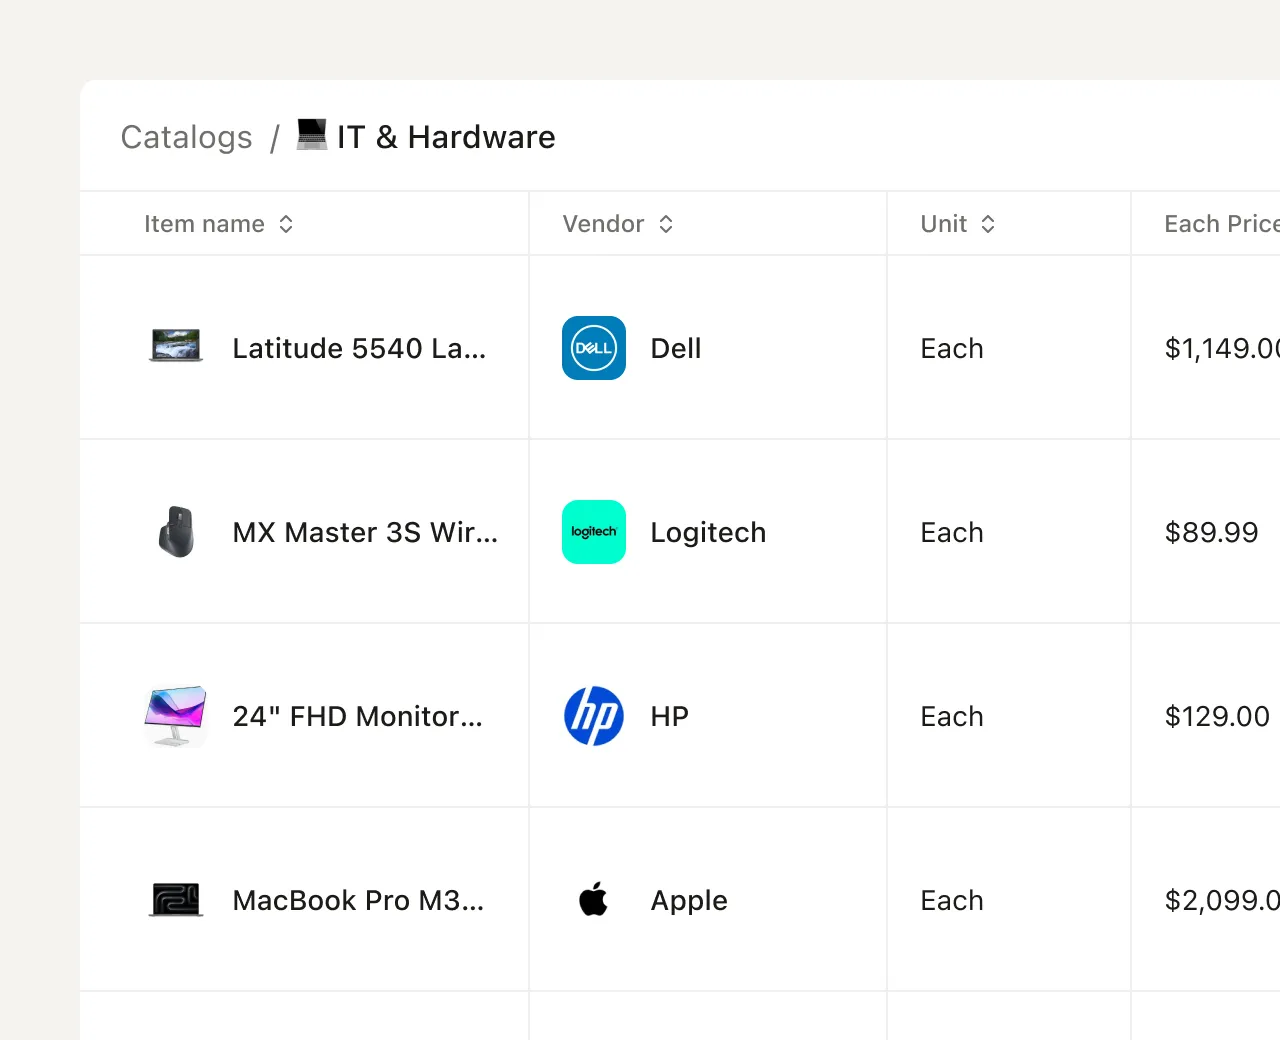Click the MacBook Pro M3... item name

pyautogui.click(x=358, y=900)
